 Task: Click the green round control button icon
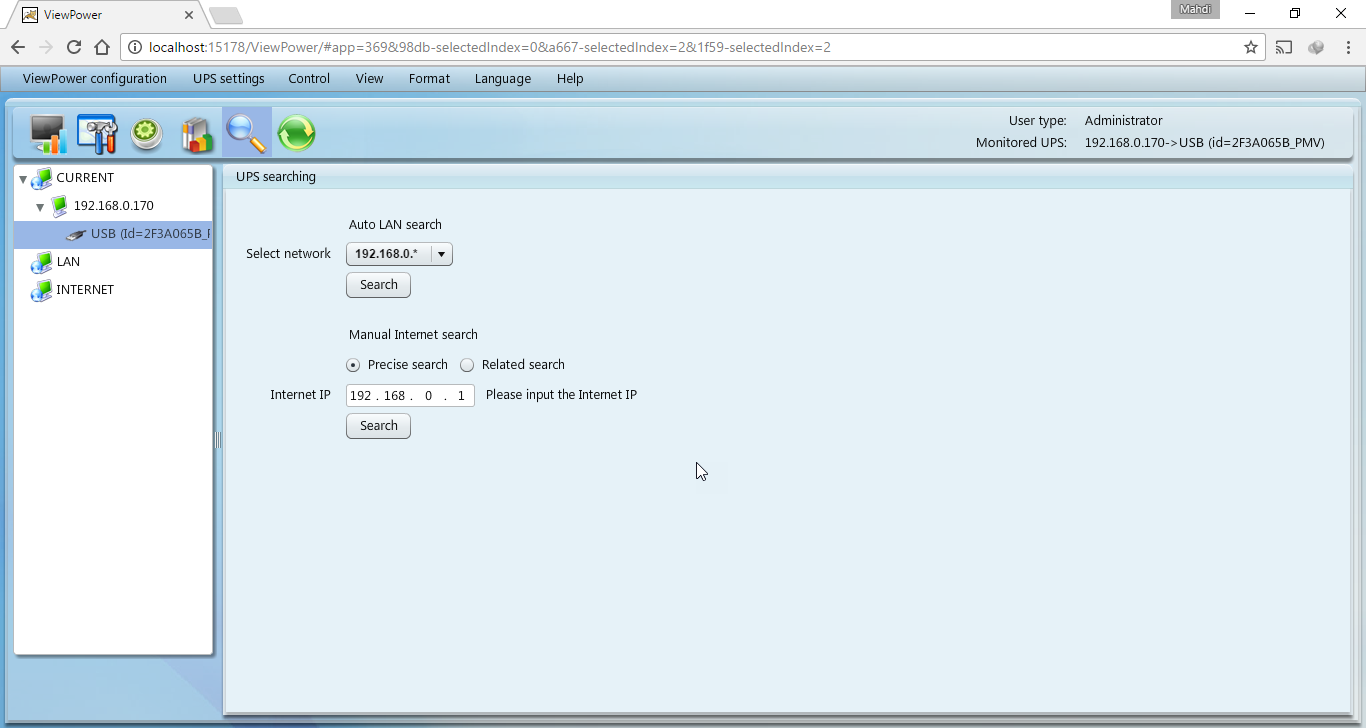[147, 134]
